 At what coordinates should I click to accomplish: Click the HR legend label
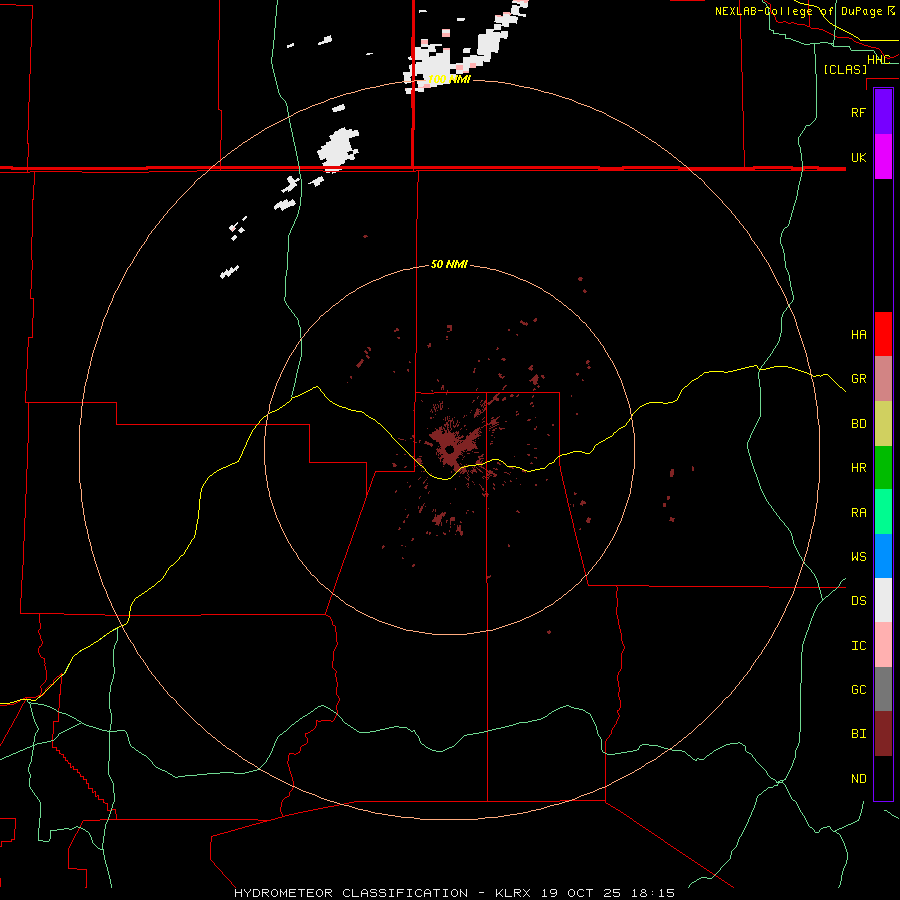coord(858,468)
